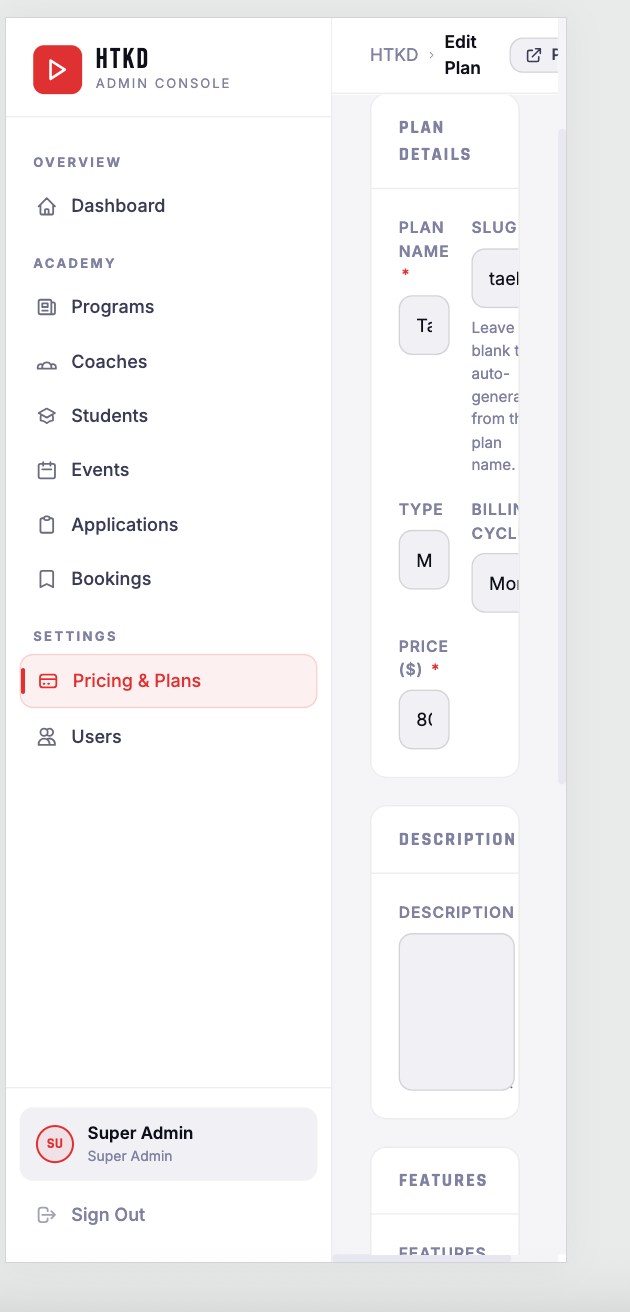The height and width of the screenshot is (1312, 630).
Task: Click into the Description text area
Action: [x=457, y=1012]
